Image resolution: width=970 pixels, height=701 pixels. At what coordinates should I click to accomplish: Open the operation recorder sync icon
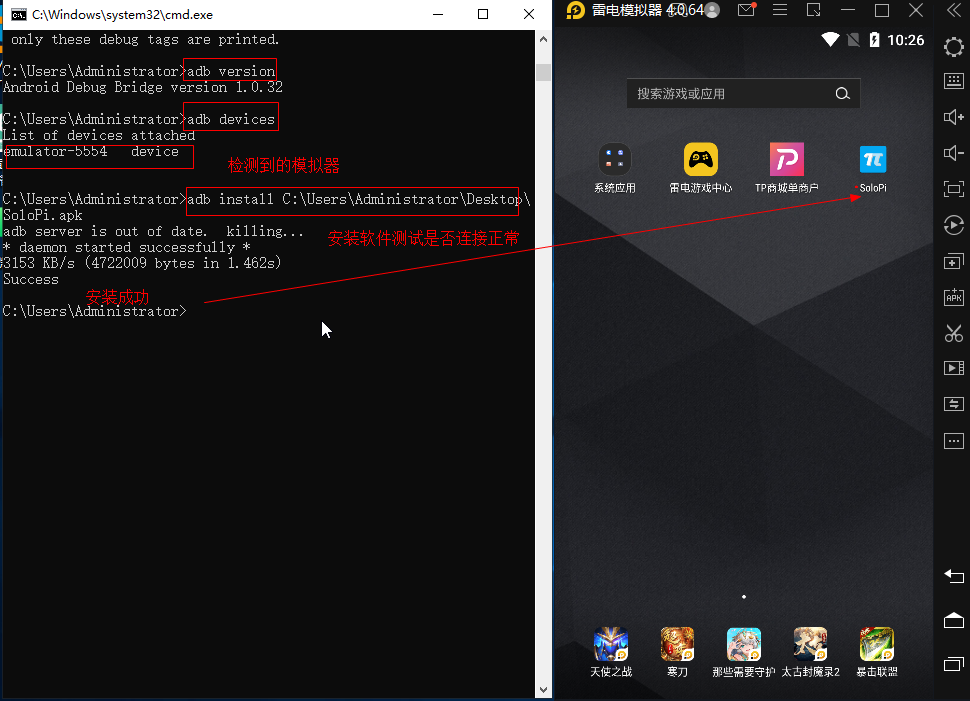[953, 404]
